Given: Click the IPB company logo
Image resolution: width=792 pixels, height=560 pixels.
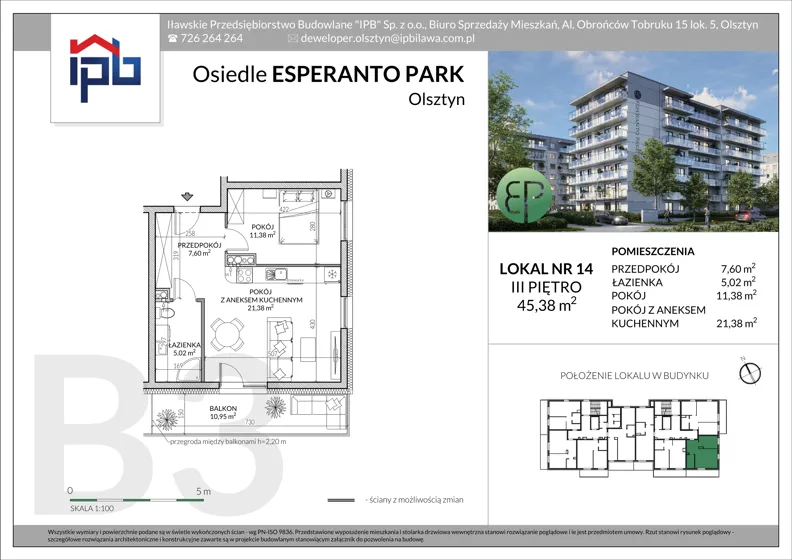Looking at the screenshot, I should point(105,68).
